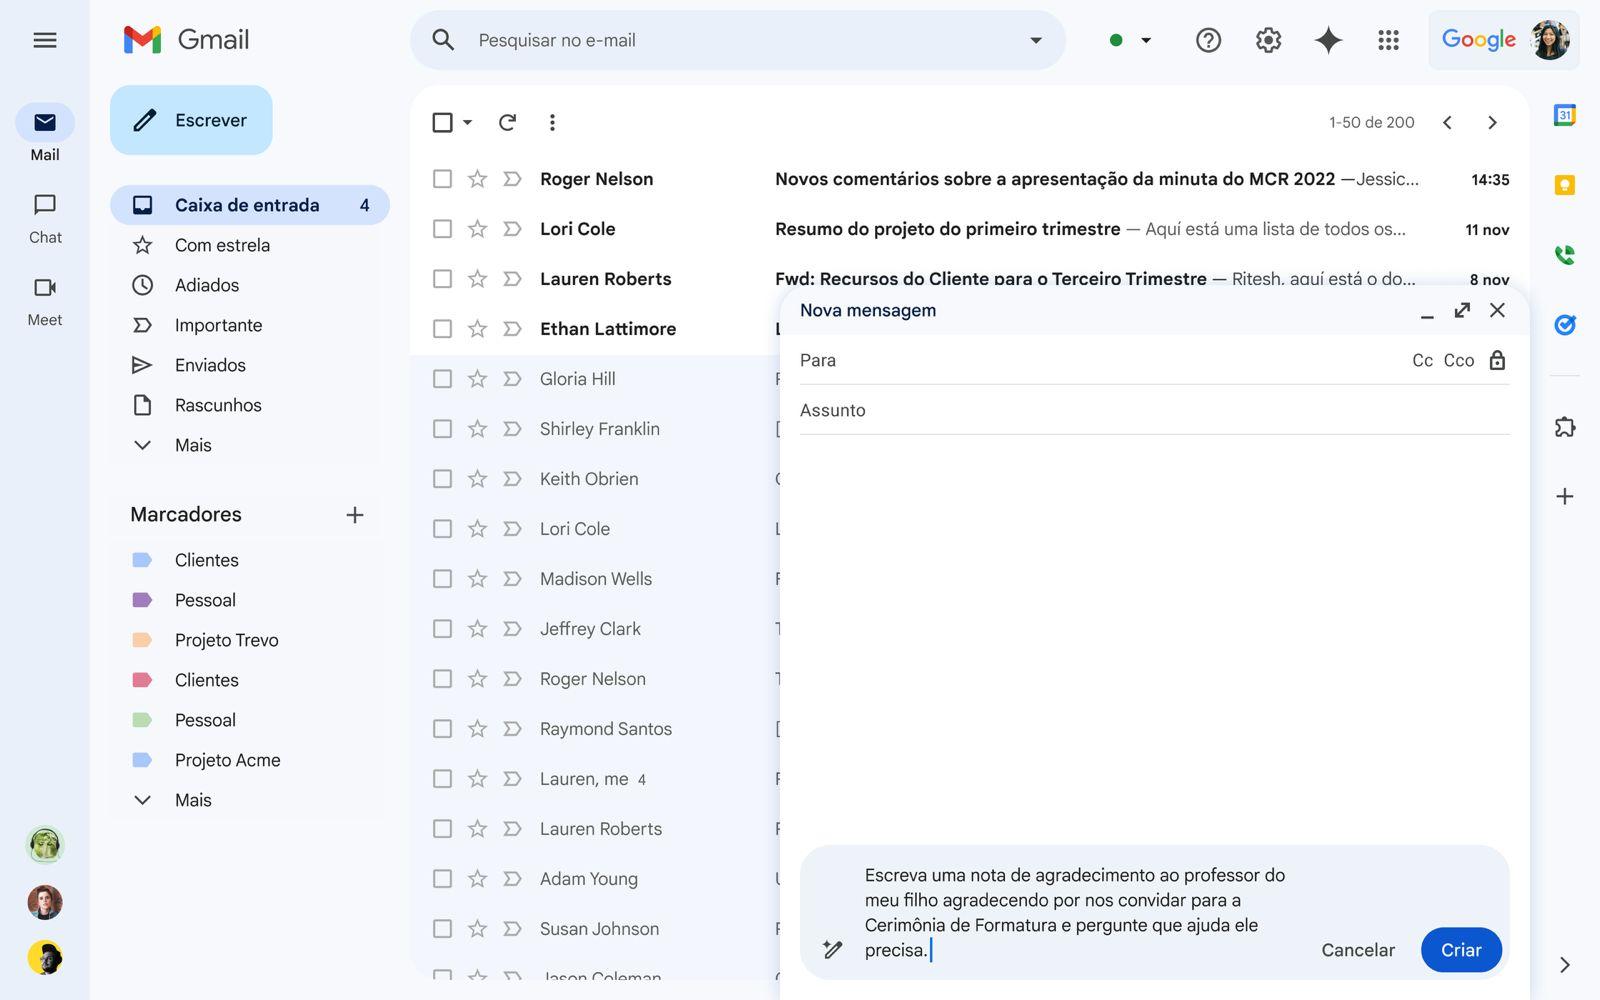Star Lori Cole's project summary email

click(477, 228)
